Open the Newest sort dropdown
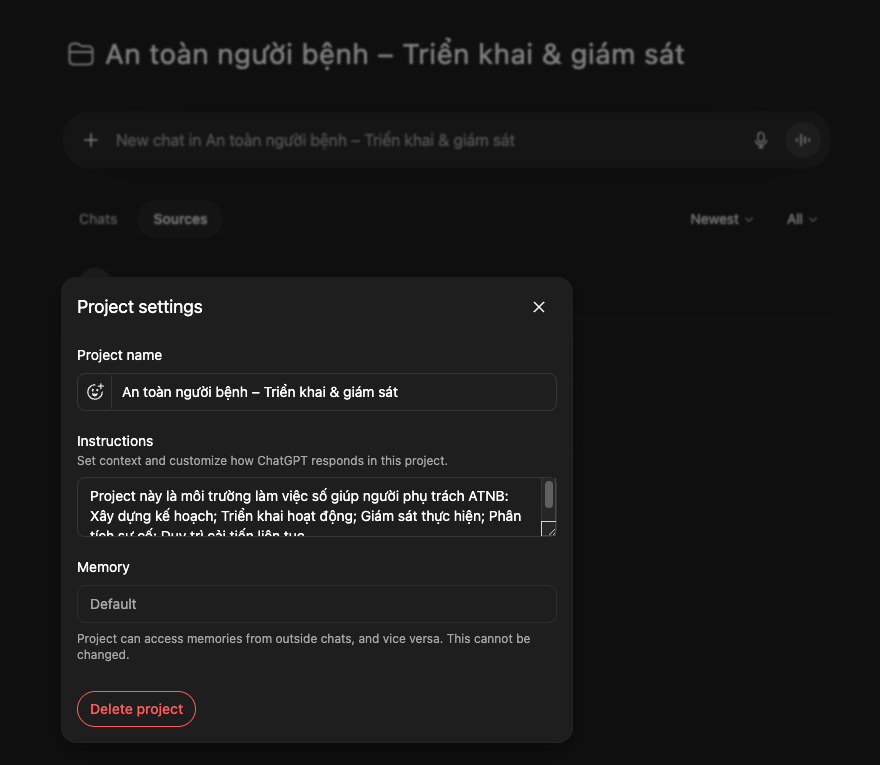 [721, 219]
